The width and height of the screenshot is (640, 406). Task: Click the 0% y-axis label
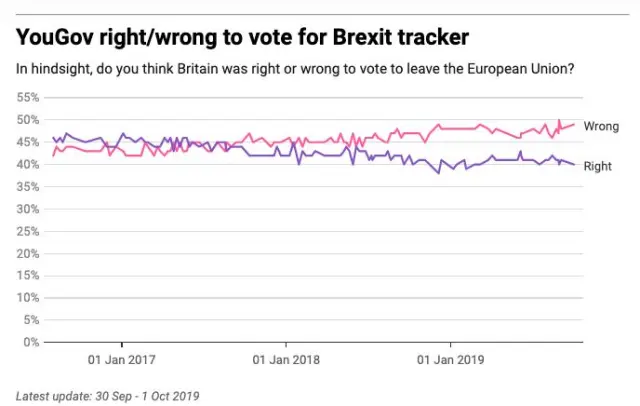(x=30, y=342)
